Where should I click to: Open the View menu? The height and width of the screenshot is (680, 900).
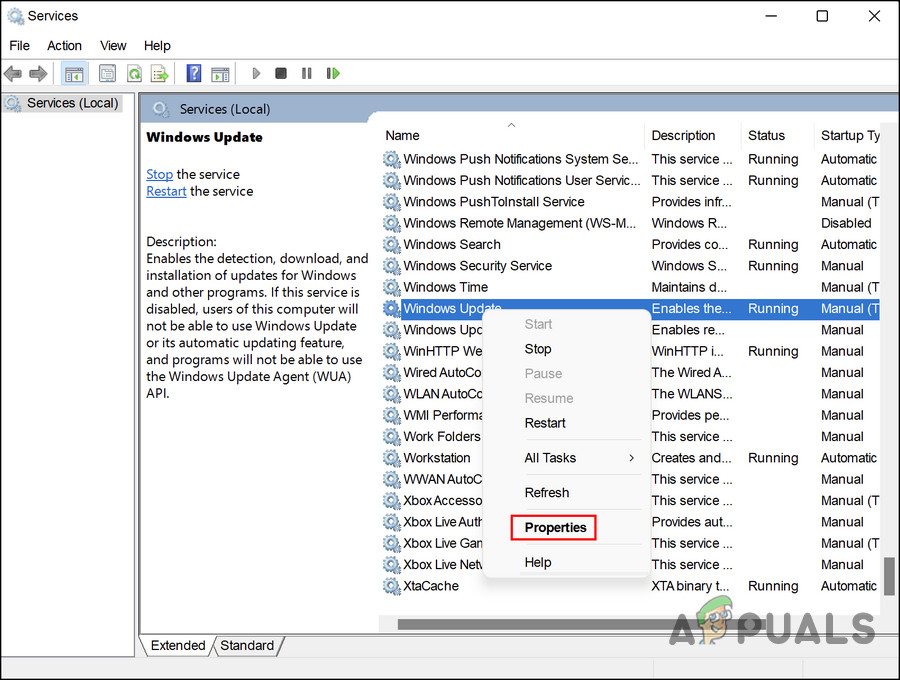(x=112, y=45)
